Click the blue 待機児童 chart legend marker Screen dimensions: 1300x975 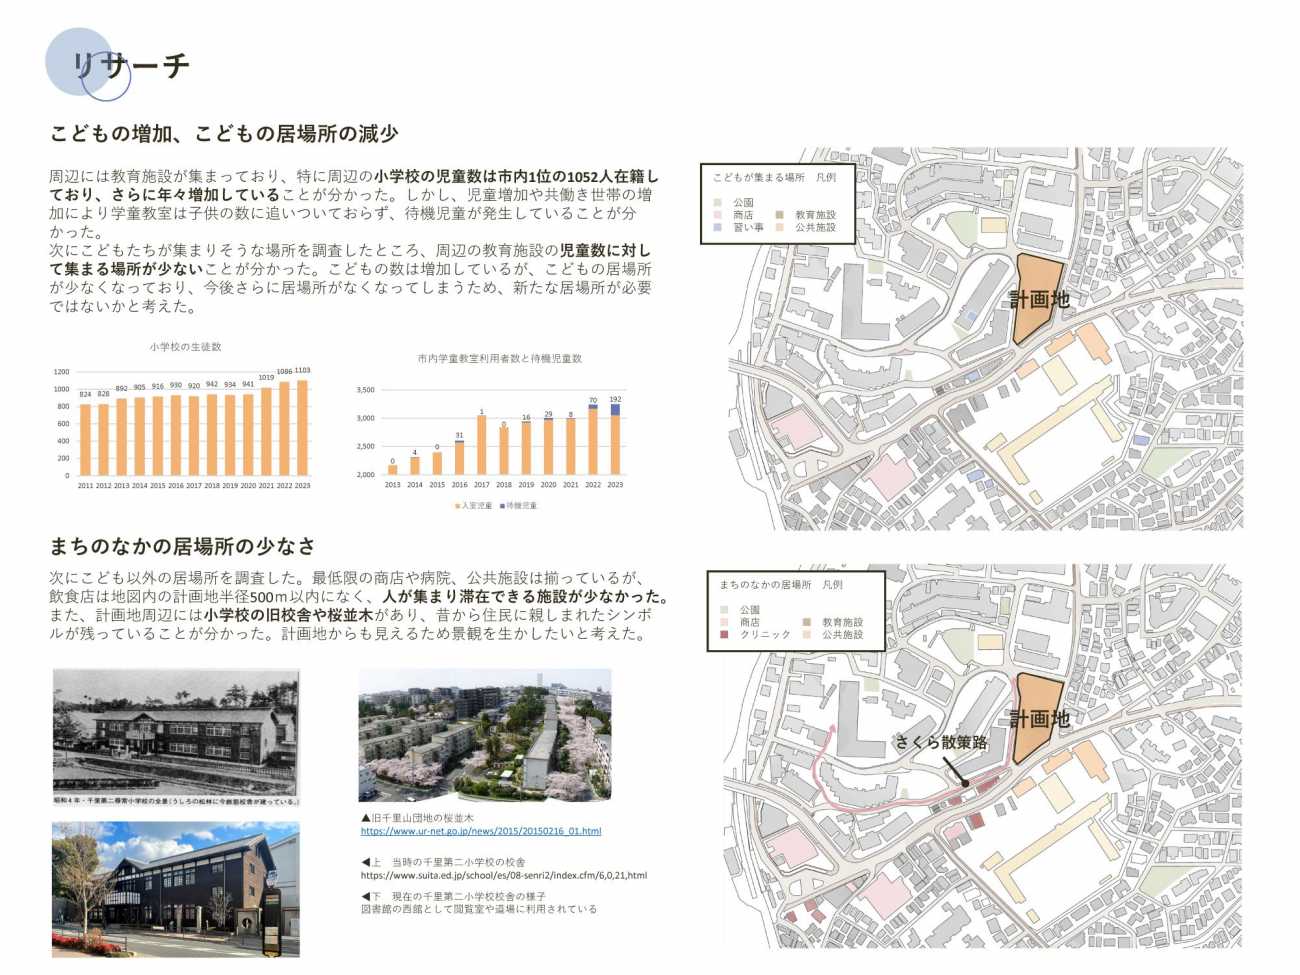[x=502, y=506]
